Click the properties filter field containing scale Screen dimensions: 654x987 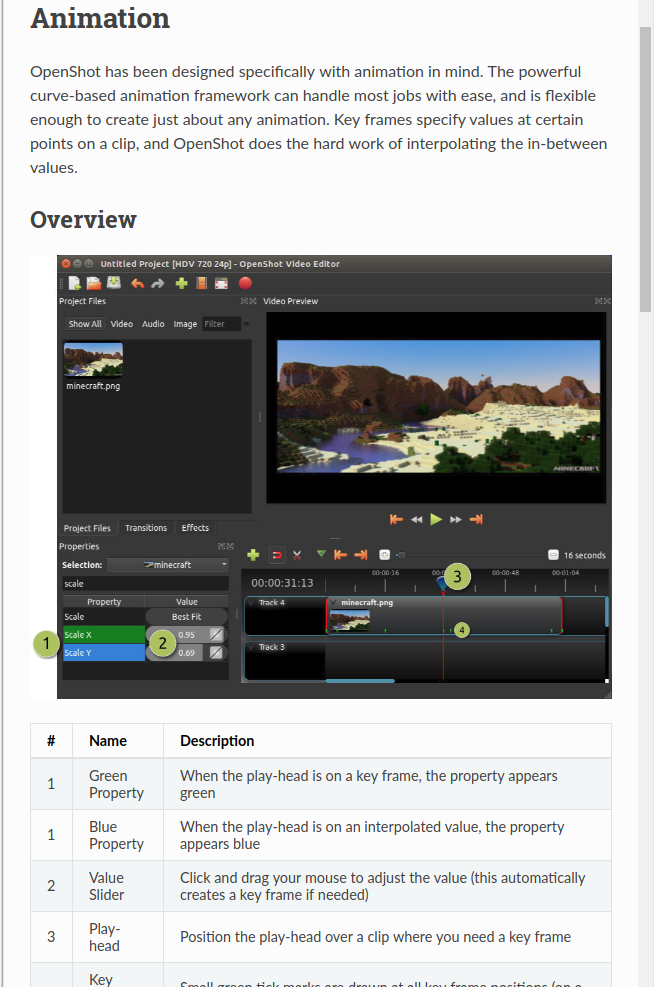[145, 584]
